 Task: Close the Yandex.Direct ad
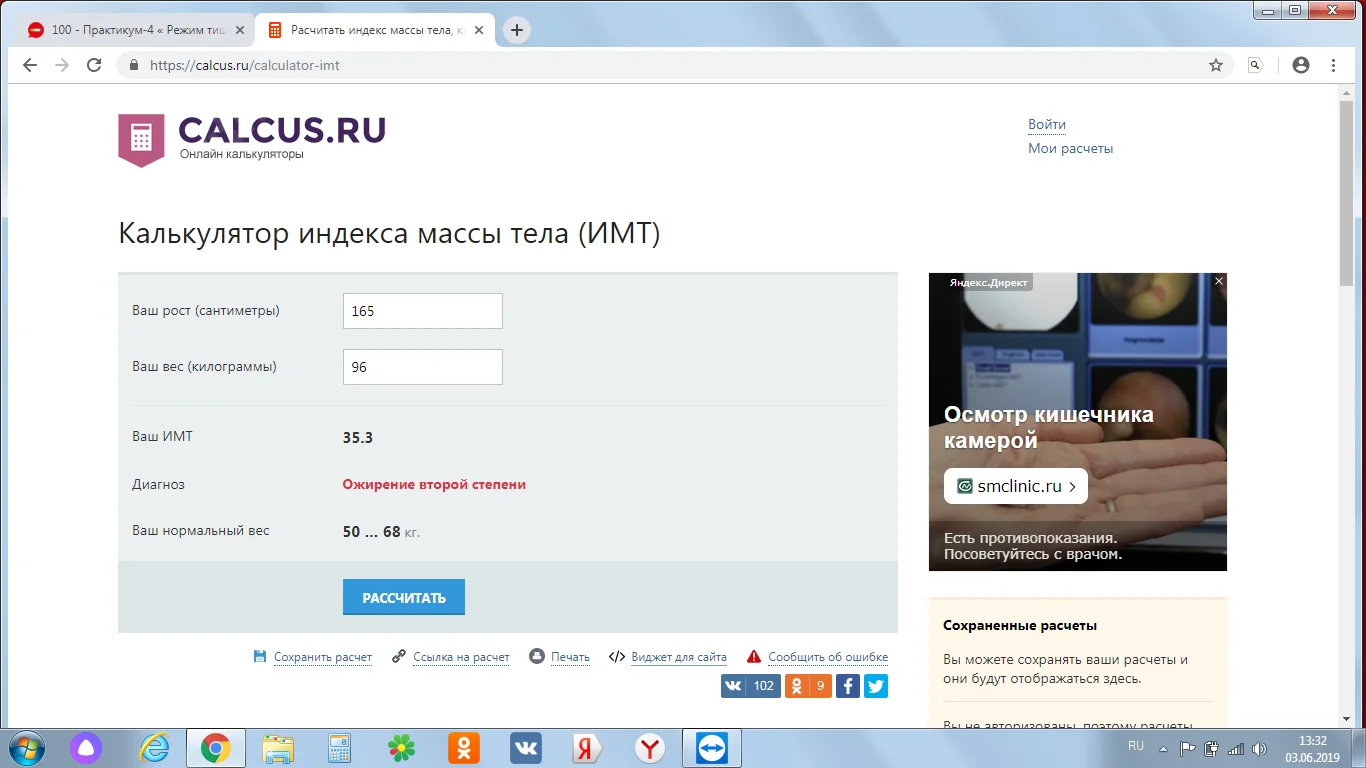(1219, 282)
